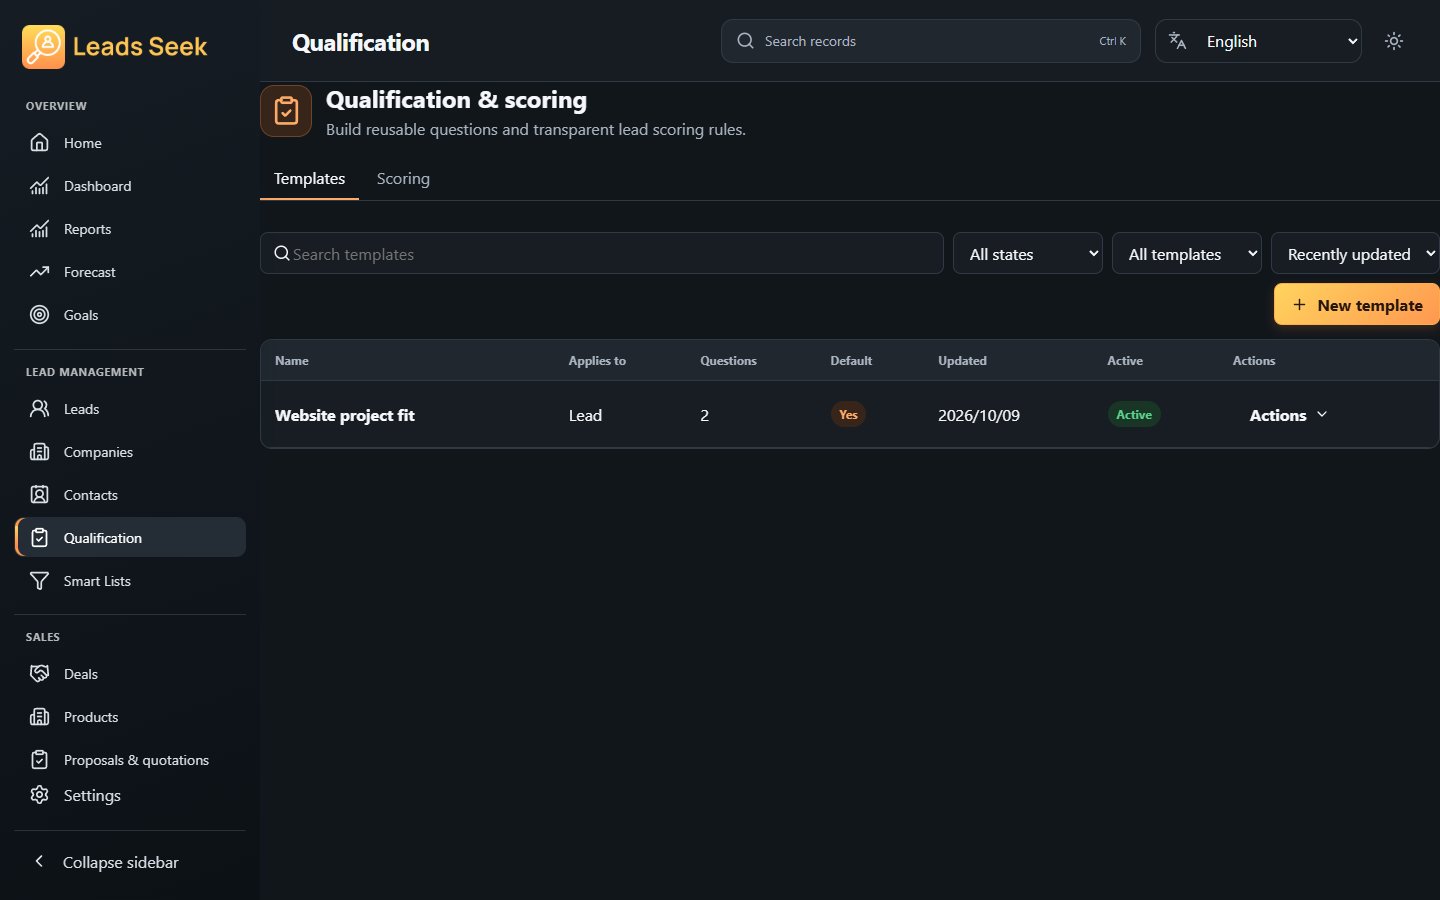Expand Actions menu for Website project fit

1288,415
